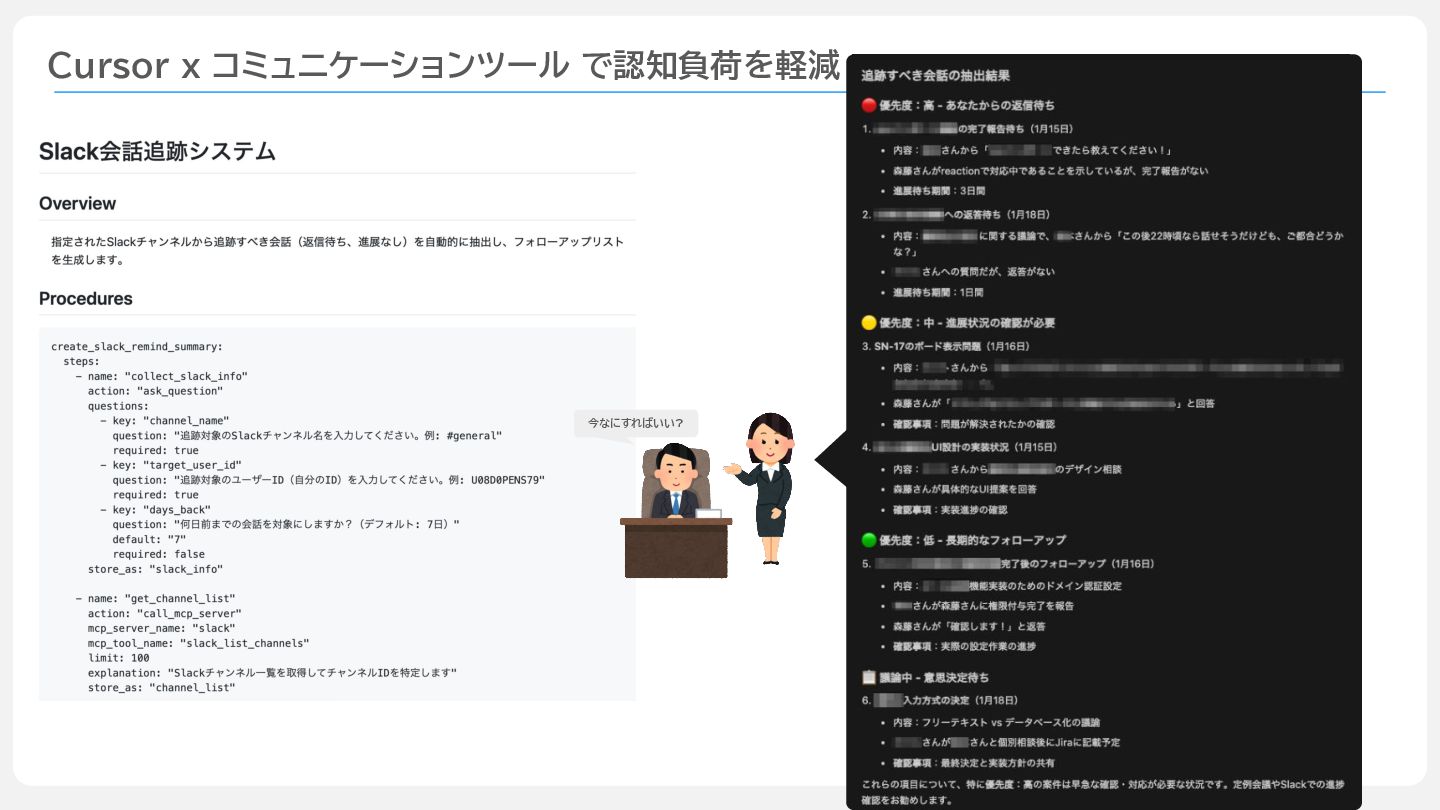Click the slide title starting with Cursor x
The height and width of the screenshot is (810, 1440).
point(444,66)
